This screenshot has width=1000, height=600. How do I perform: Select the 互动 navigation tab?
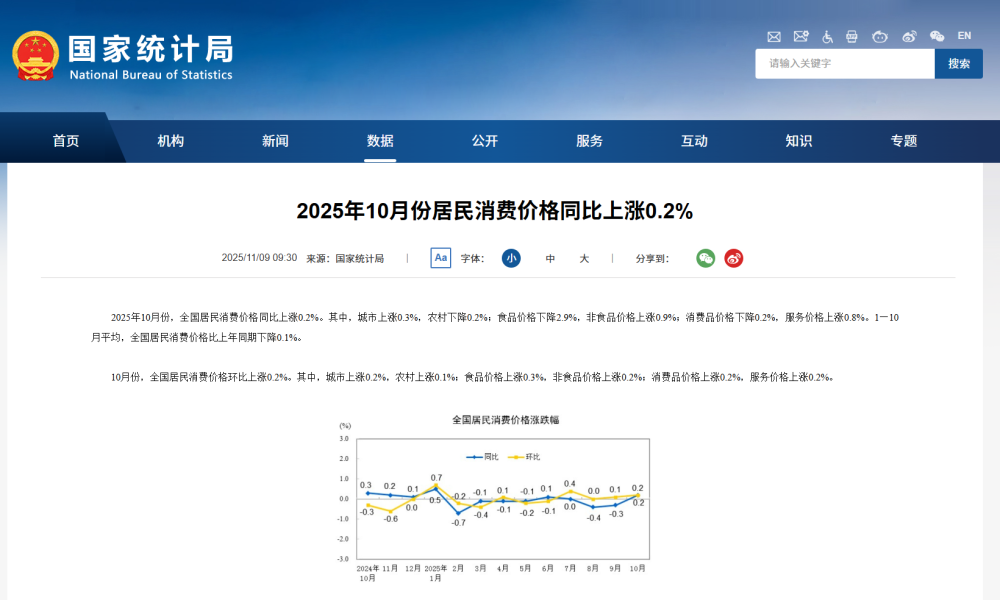coord(694,140)
